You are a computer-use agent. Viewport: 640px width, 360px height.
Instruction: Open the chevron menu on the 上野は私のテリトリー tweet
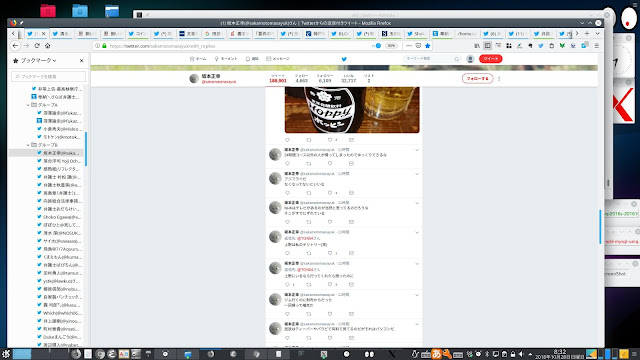(417, 233)
